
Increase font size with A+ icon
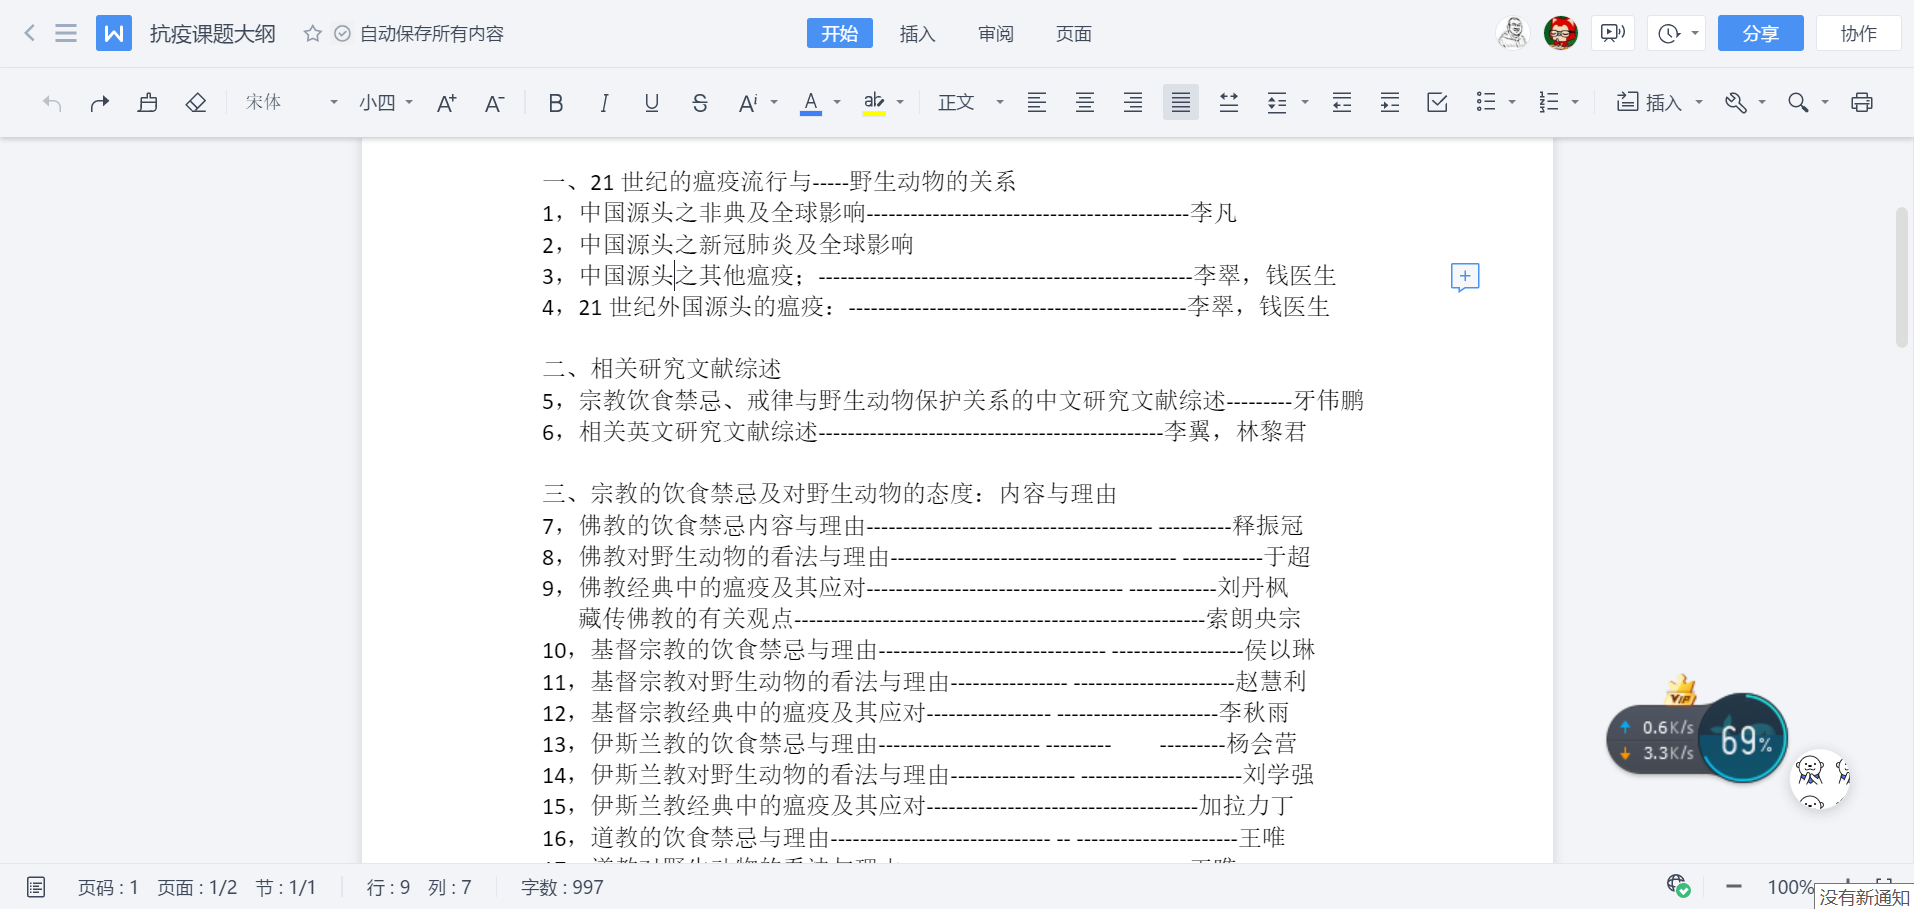click(x=446, y=102)
